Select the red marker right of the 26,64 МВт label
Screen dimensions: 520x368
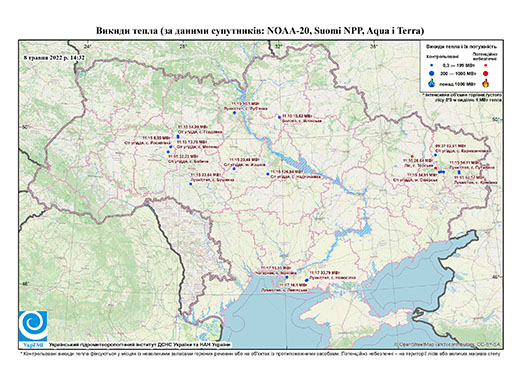tap(435, 168)
